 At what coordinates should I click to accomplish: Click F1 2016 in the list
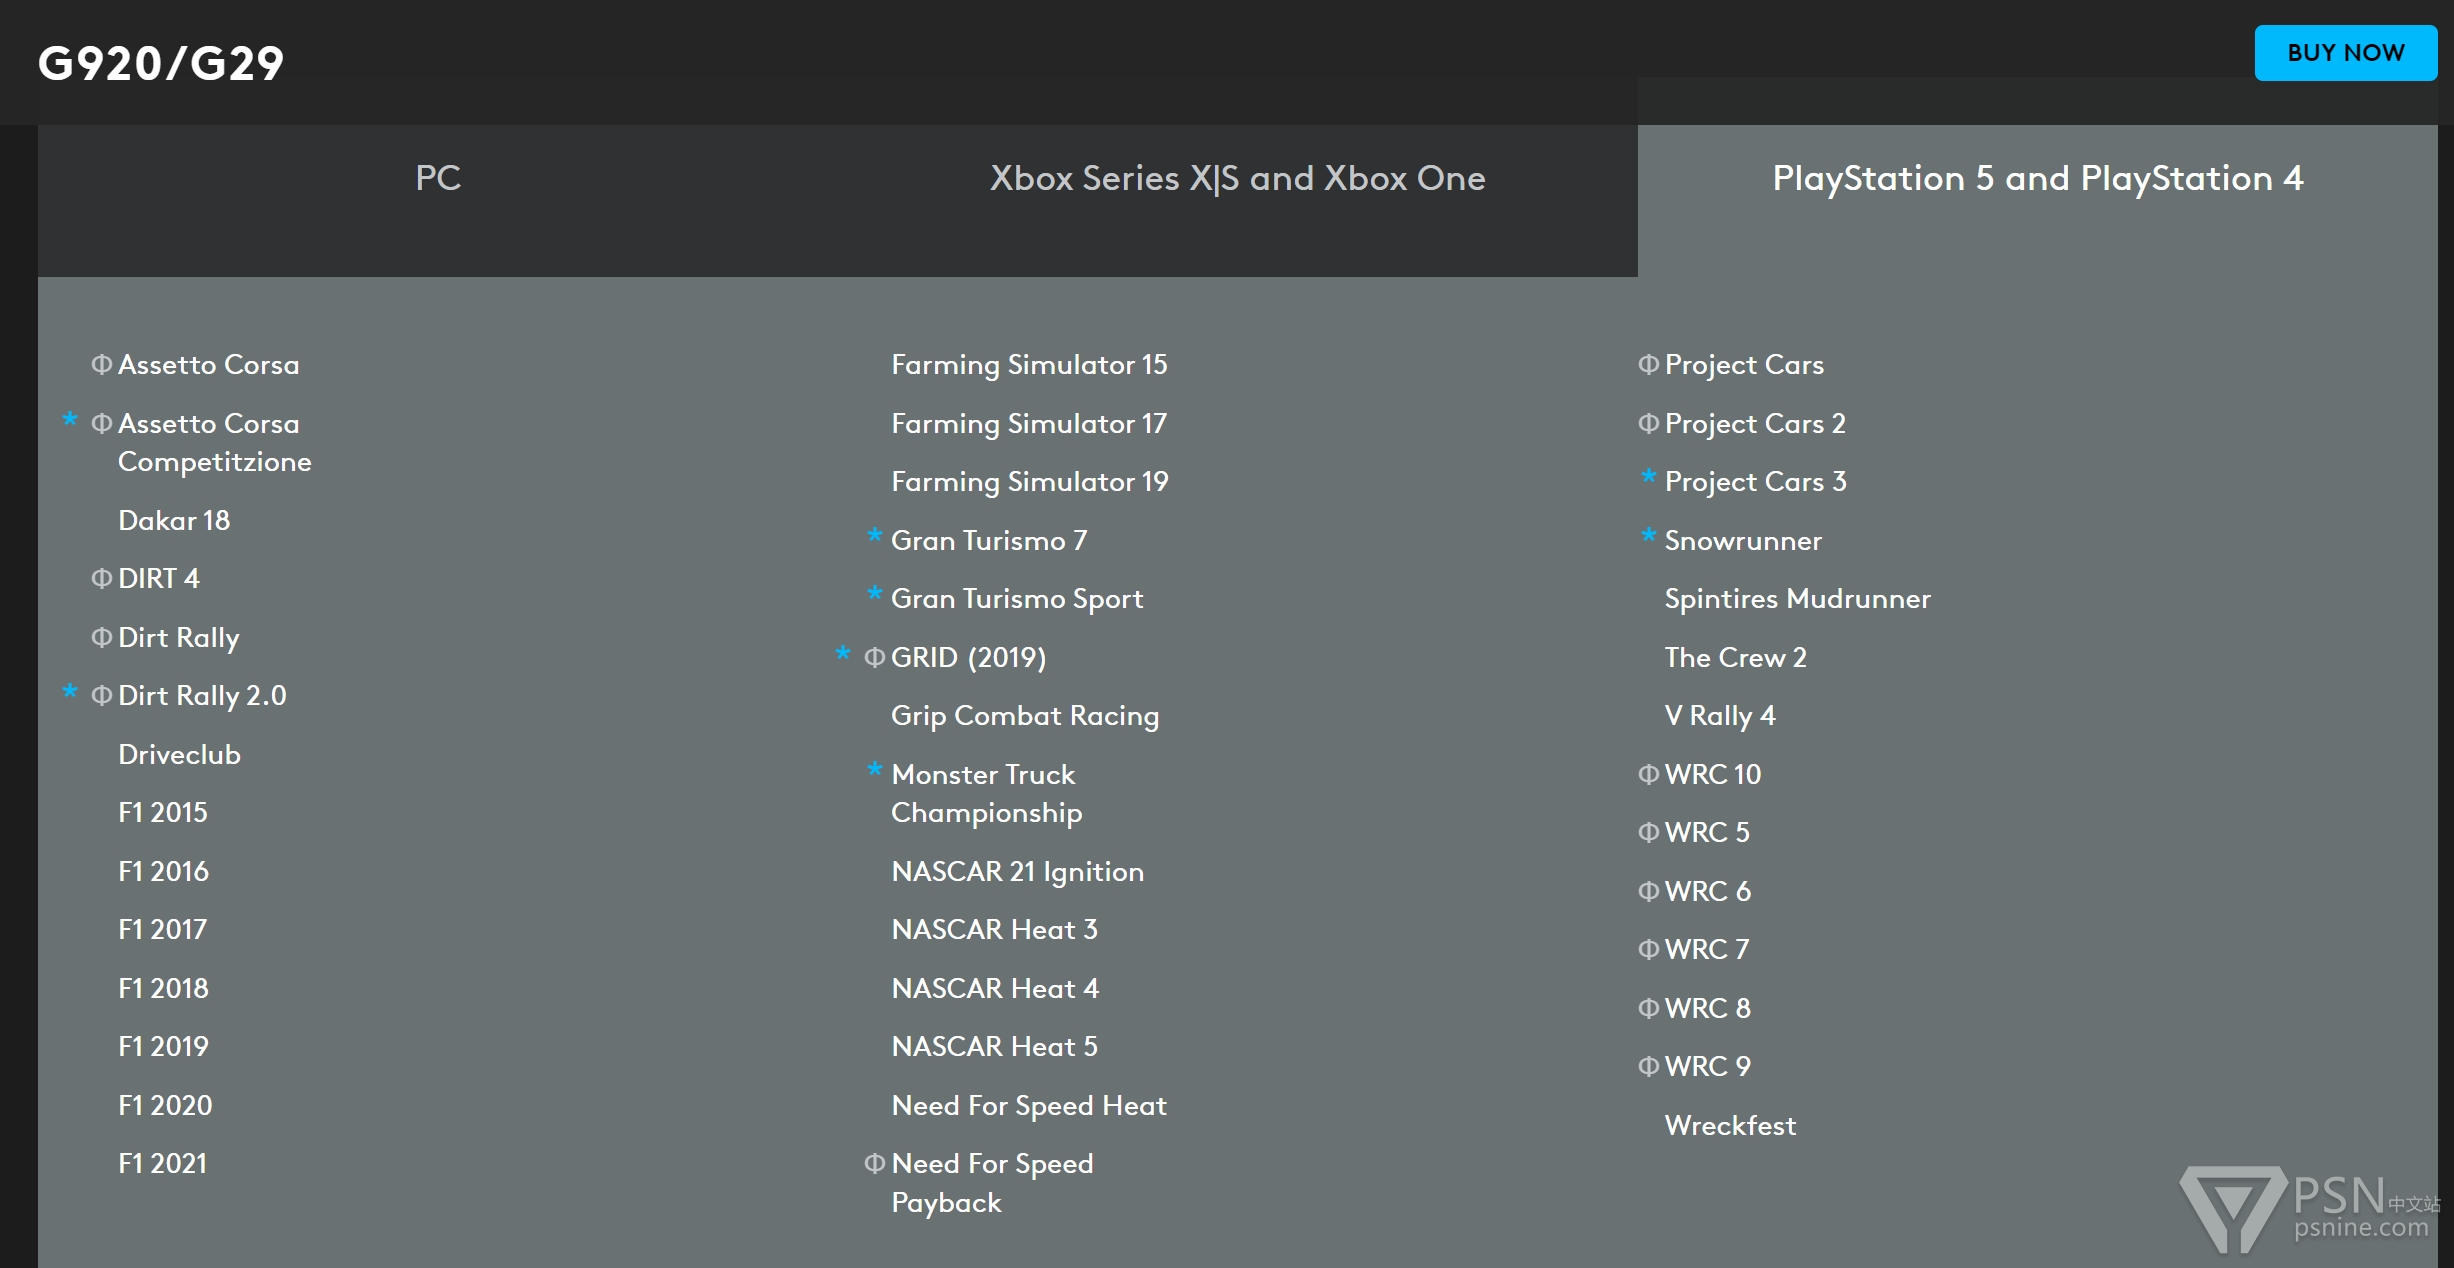tap(163, 872)
